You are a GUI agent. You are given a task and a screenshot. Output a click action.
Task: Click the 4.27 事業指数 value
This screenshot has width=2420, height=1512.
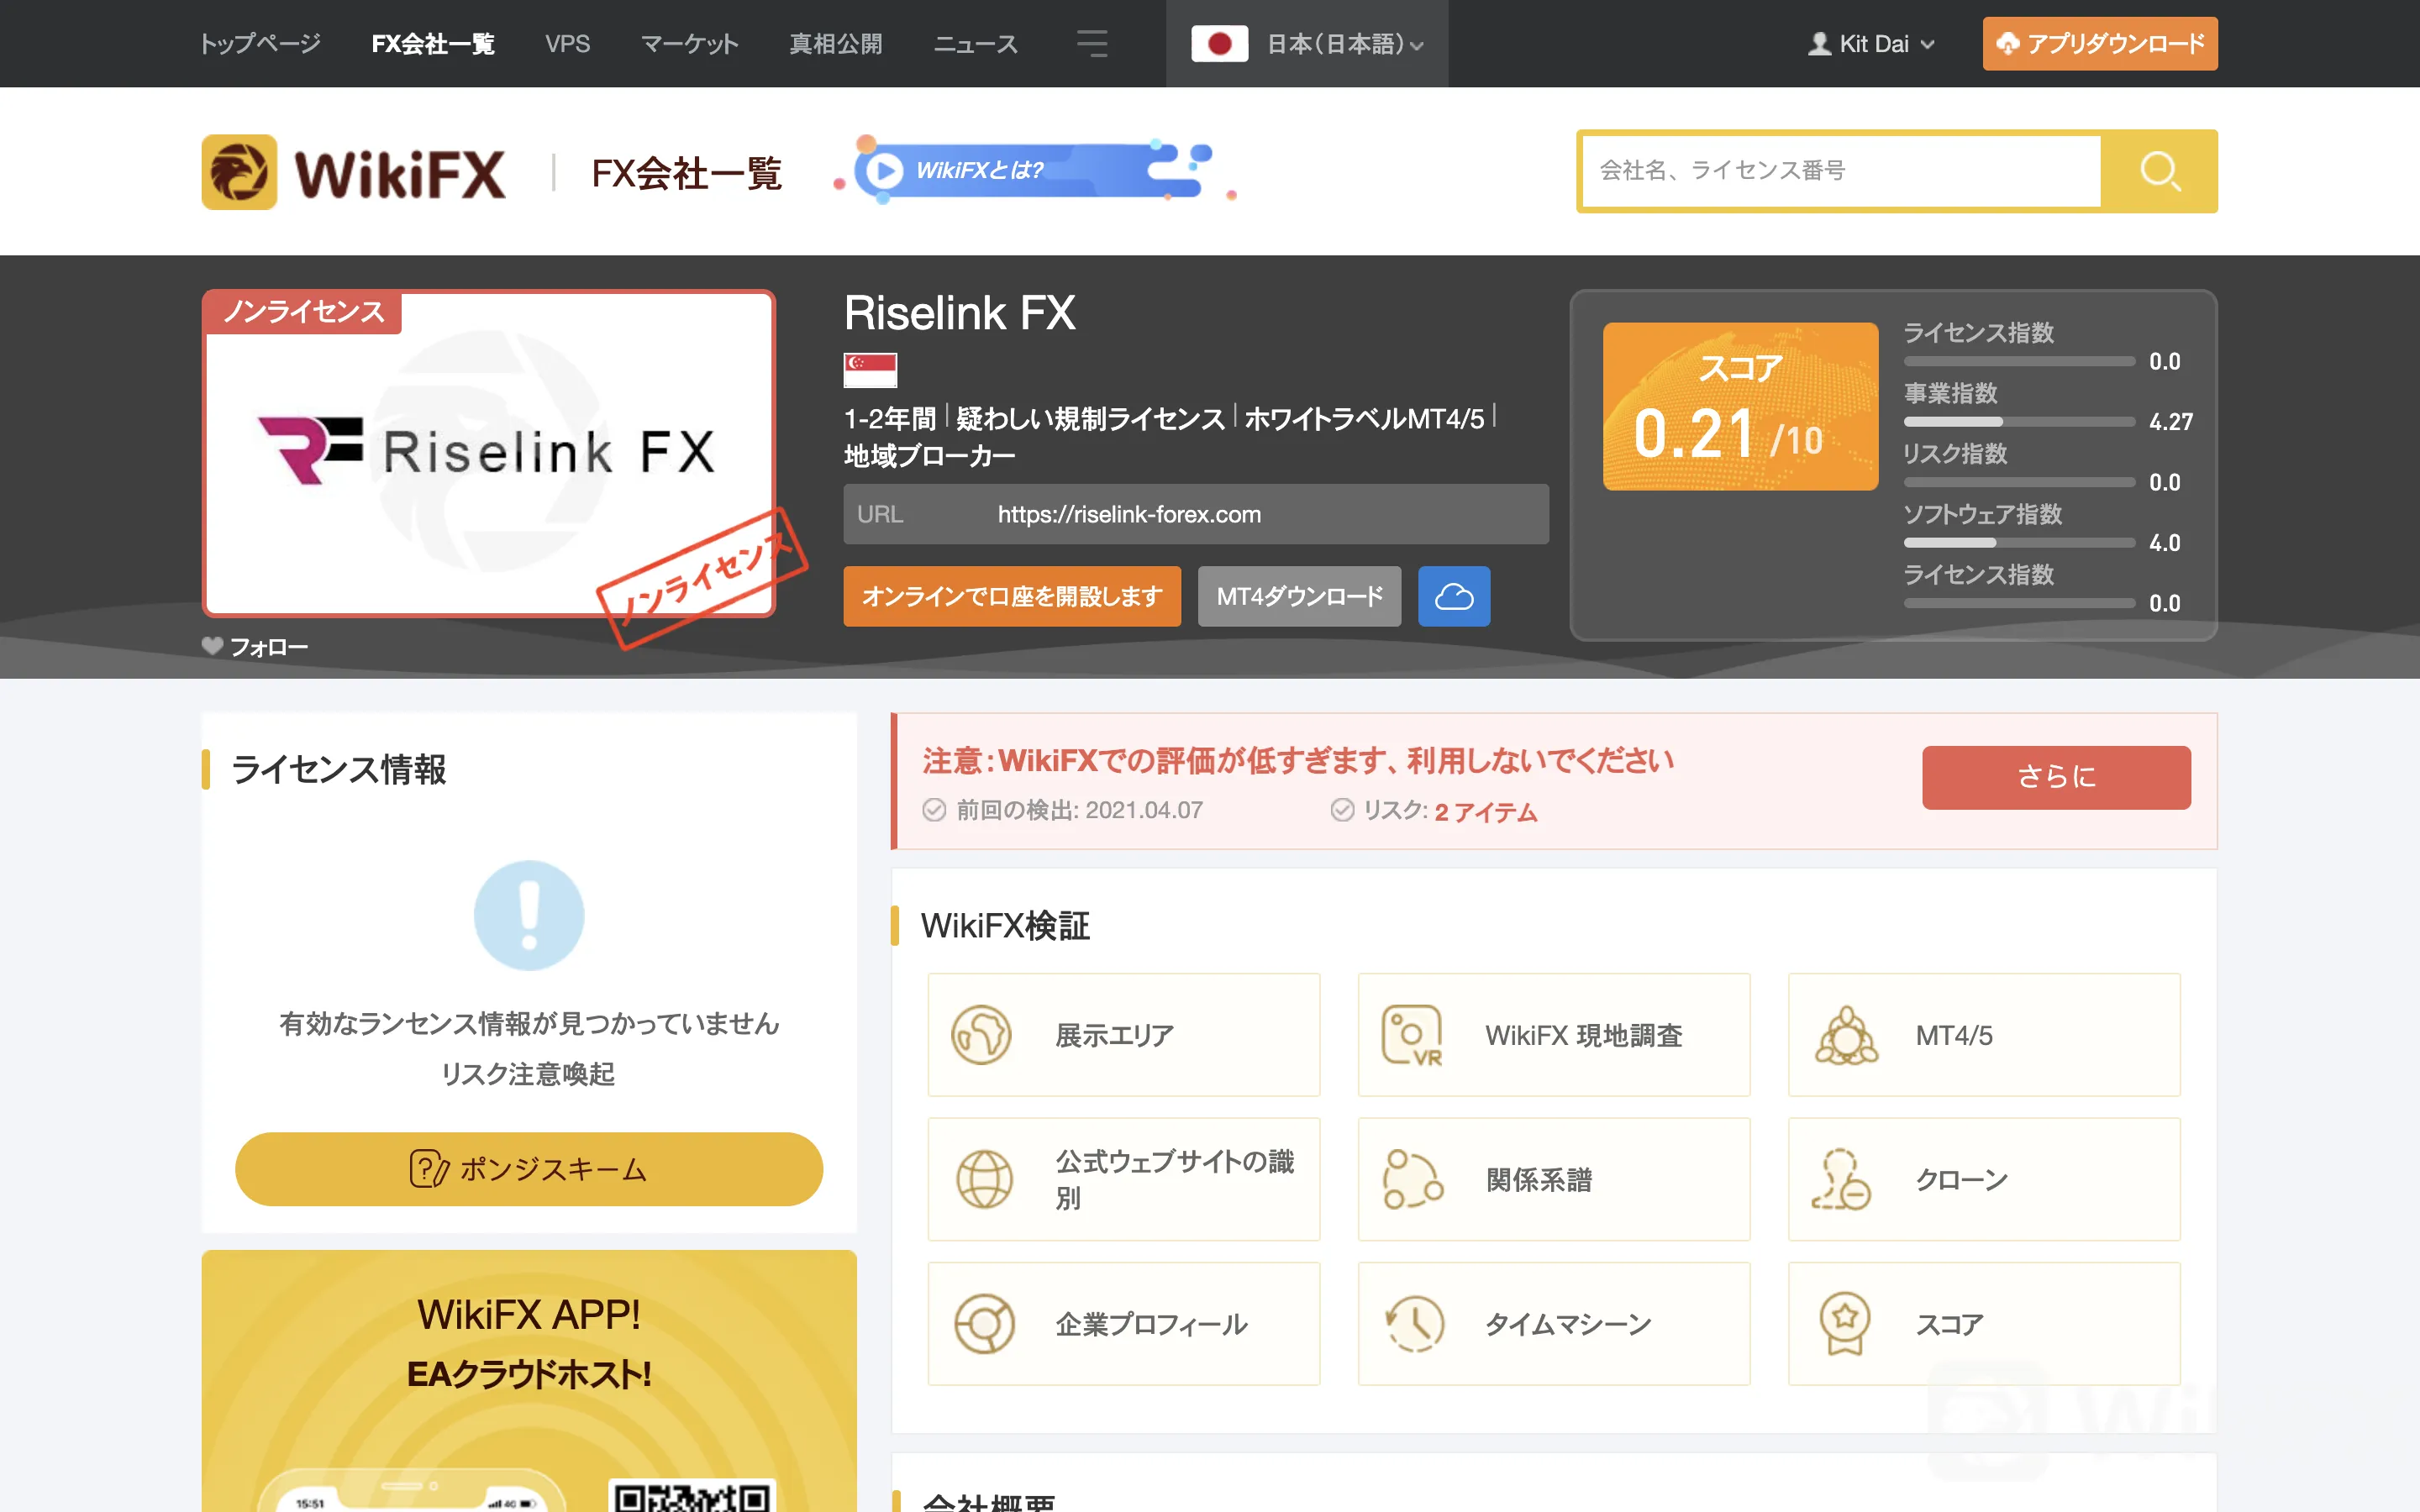(2171, 422)
